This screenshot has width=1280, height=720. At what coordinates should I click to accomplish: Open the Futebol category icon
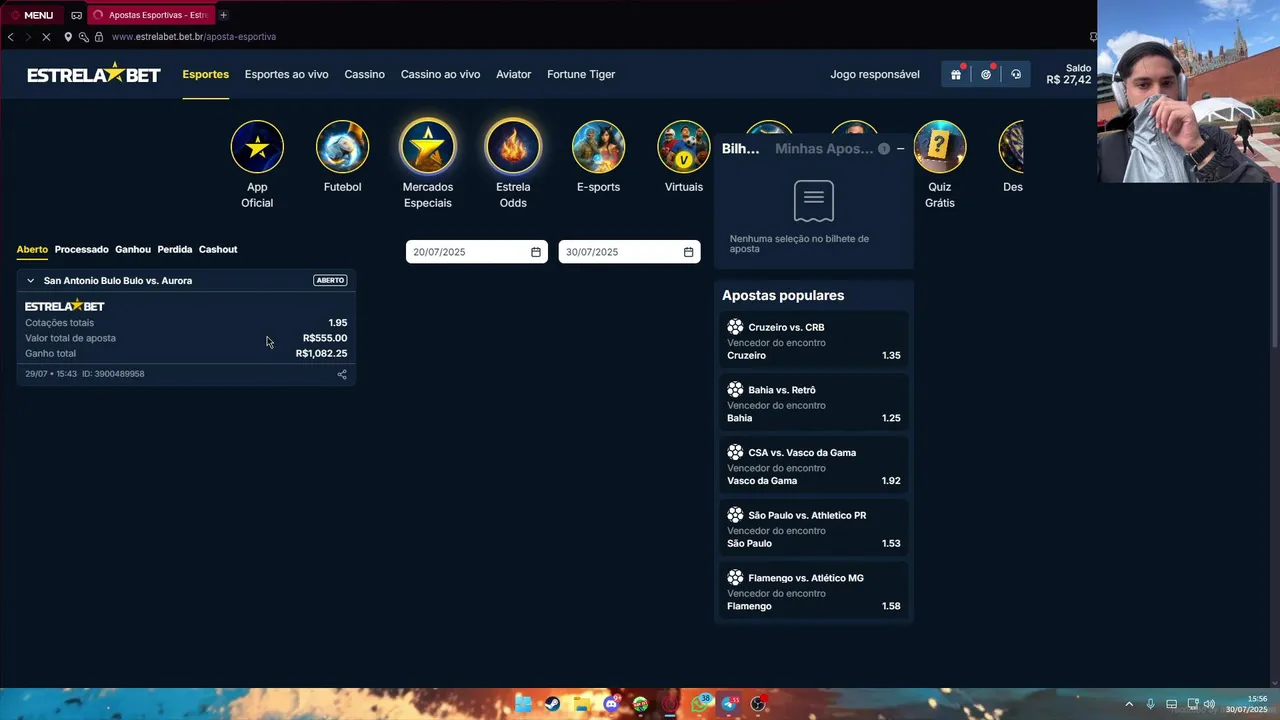342,146
